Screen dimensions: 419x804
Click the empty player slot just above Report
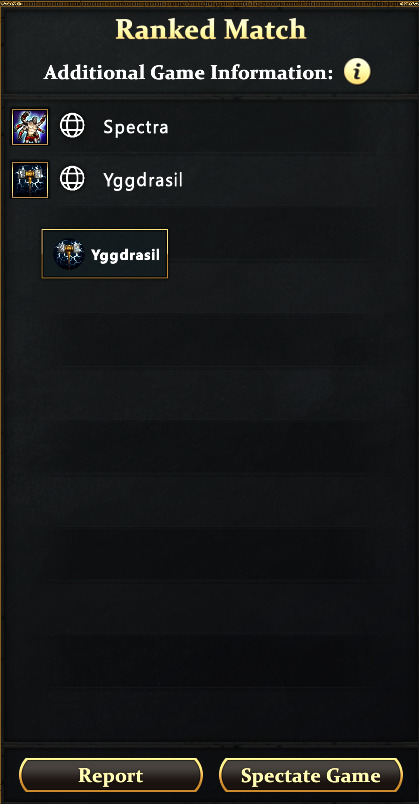(x=210, y=714)
